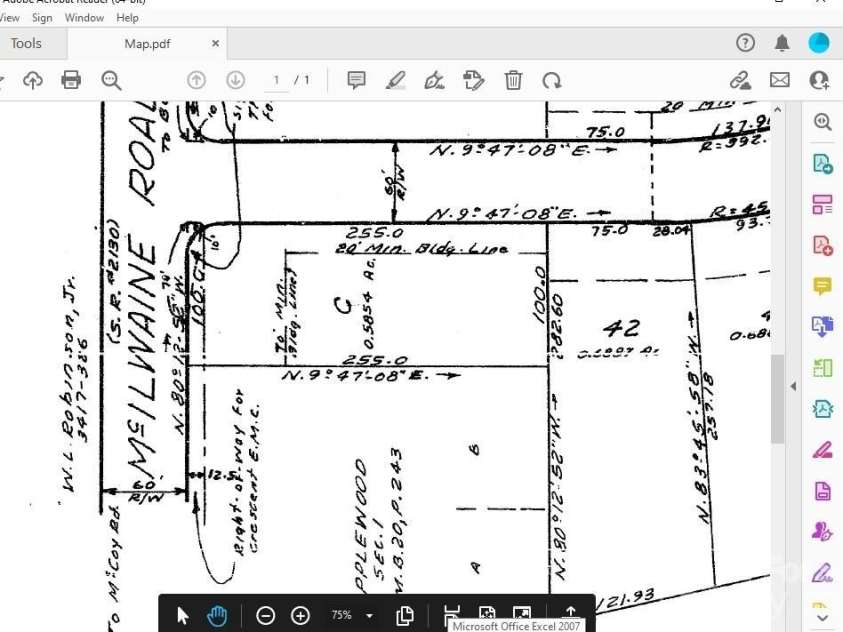The height and width of the screenshot is (632, 843).
Task: Open the Window menu
Action: click(x=84, y=18)
